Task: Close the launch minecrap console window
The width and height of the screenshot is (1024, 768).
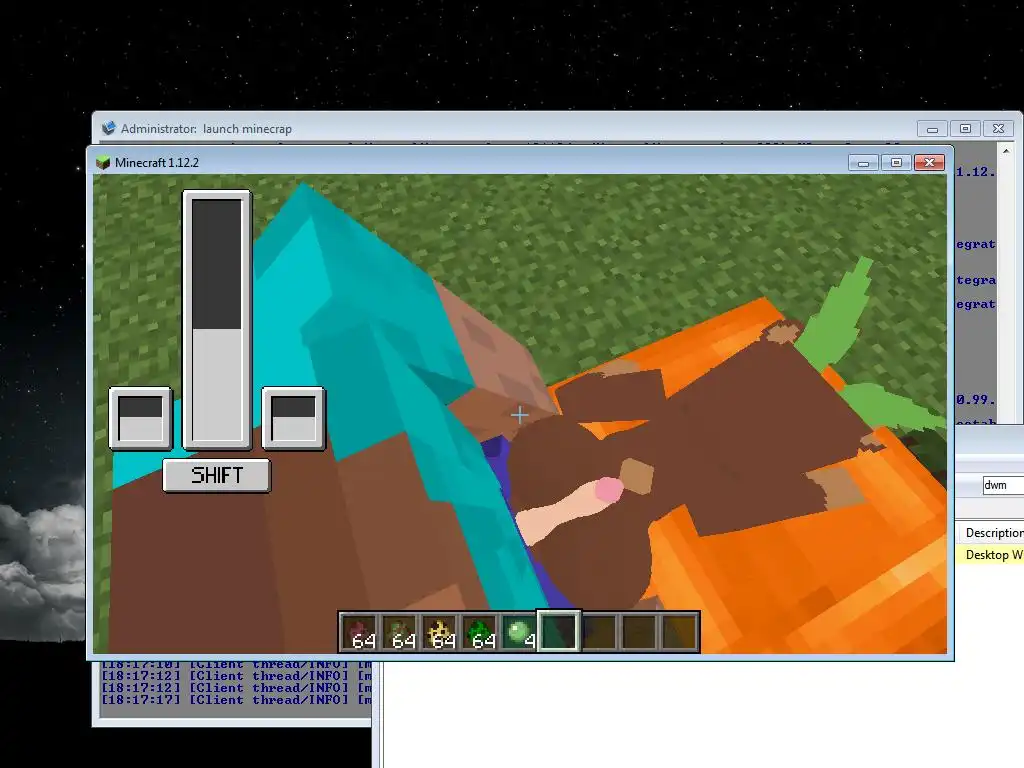Action: point(999,129)
